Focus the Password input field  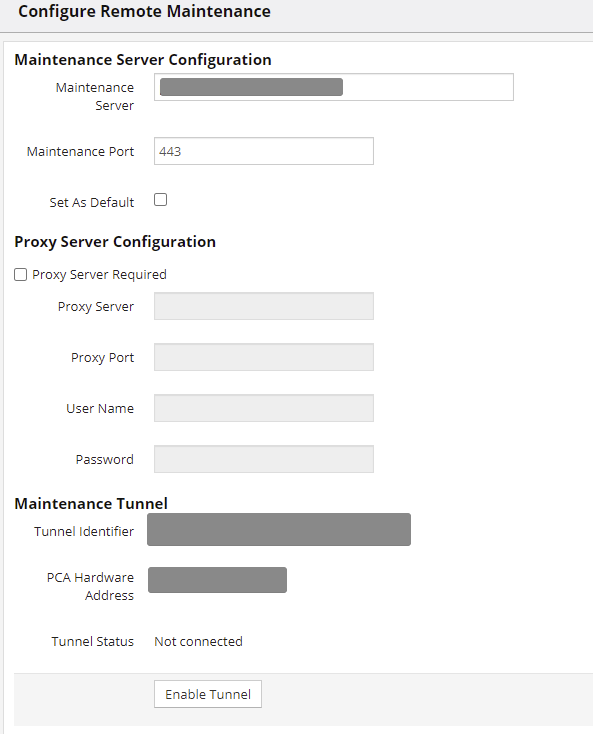coord(264,459)
